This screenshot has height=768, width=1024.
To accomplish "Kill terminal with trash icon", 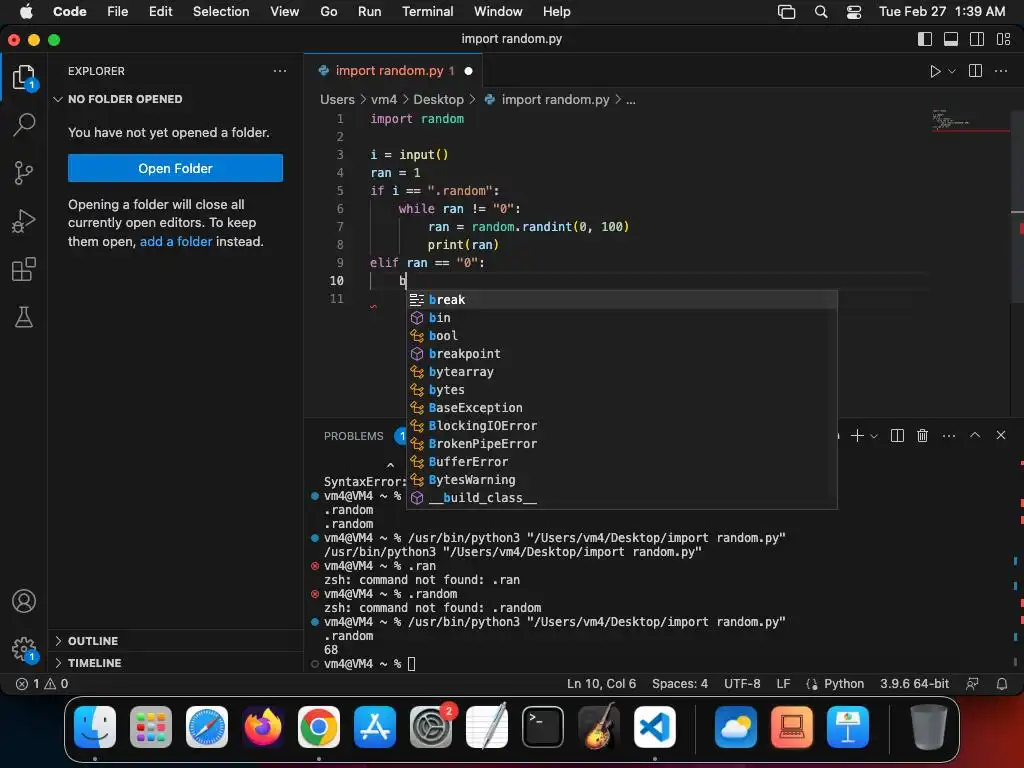I will (x=922, y=436).
